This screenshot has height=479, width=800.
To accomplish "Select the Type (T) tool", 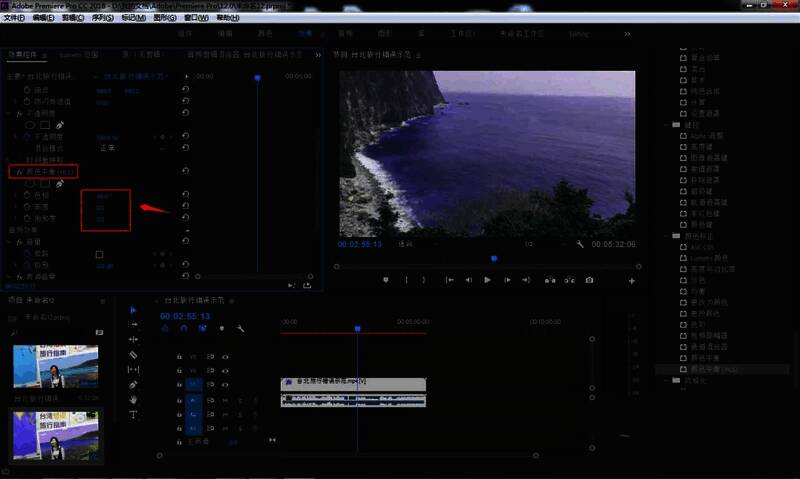I will click(133, 414).
